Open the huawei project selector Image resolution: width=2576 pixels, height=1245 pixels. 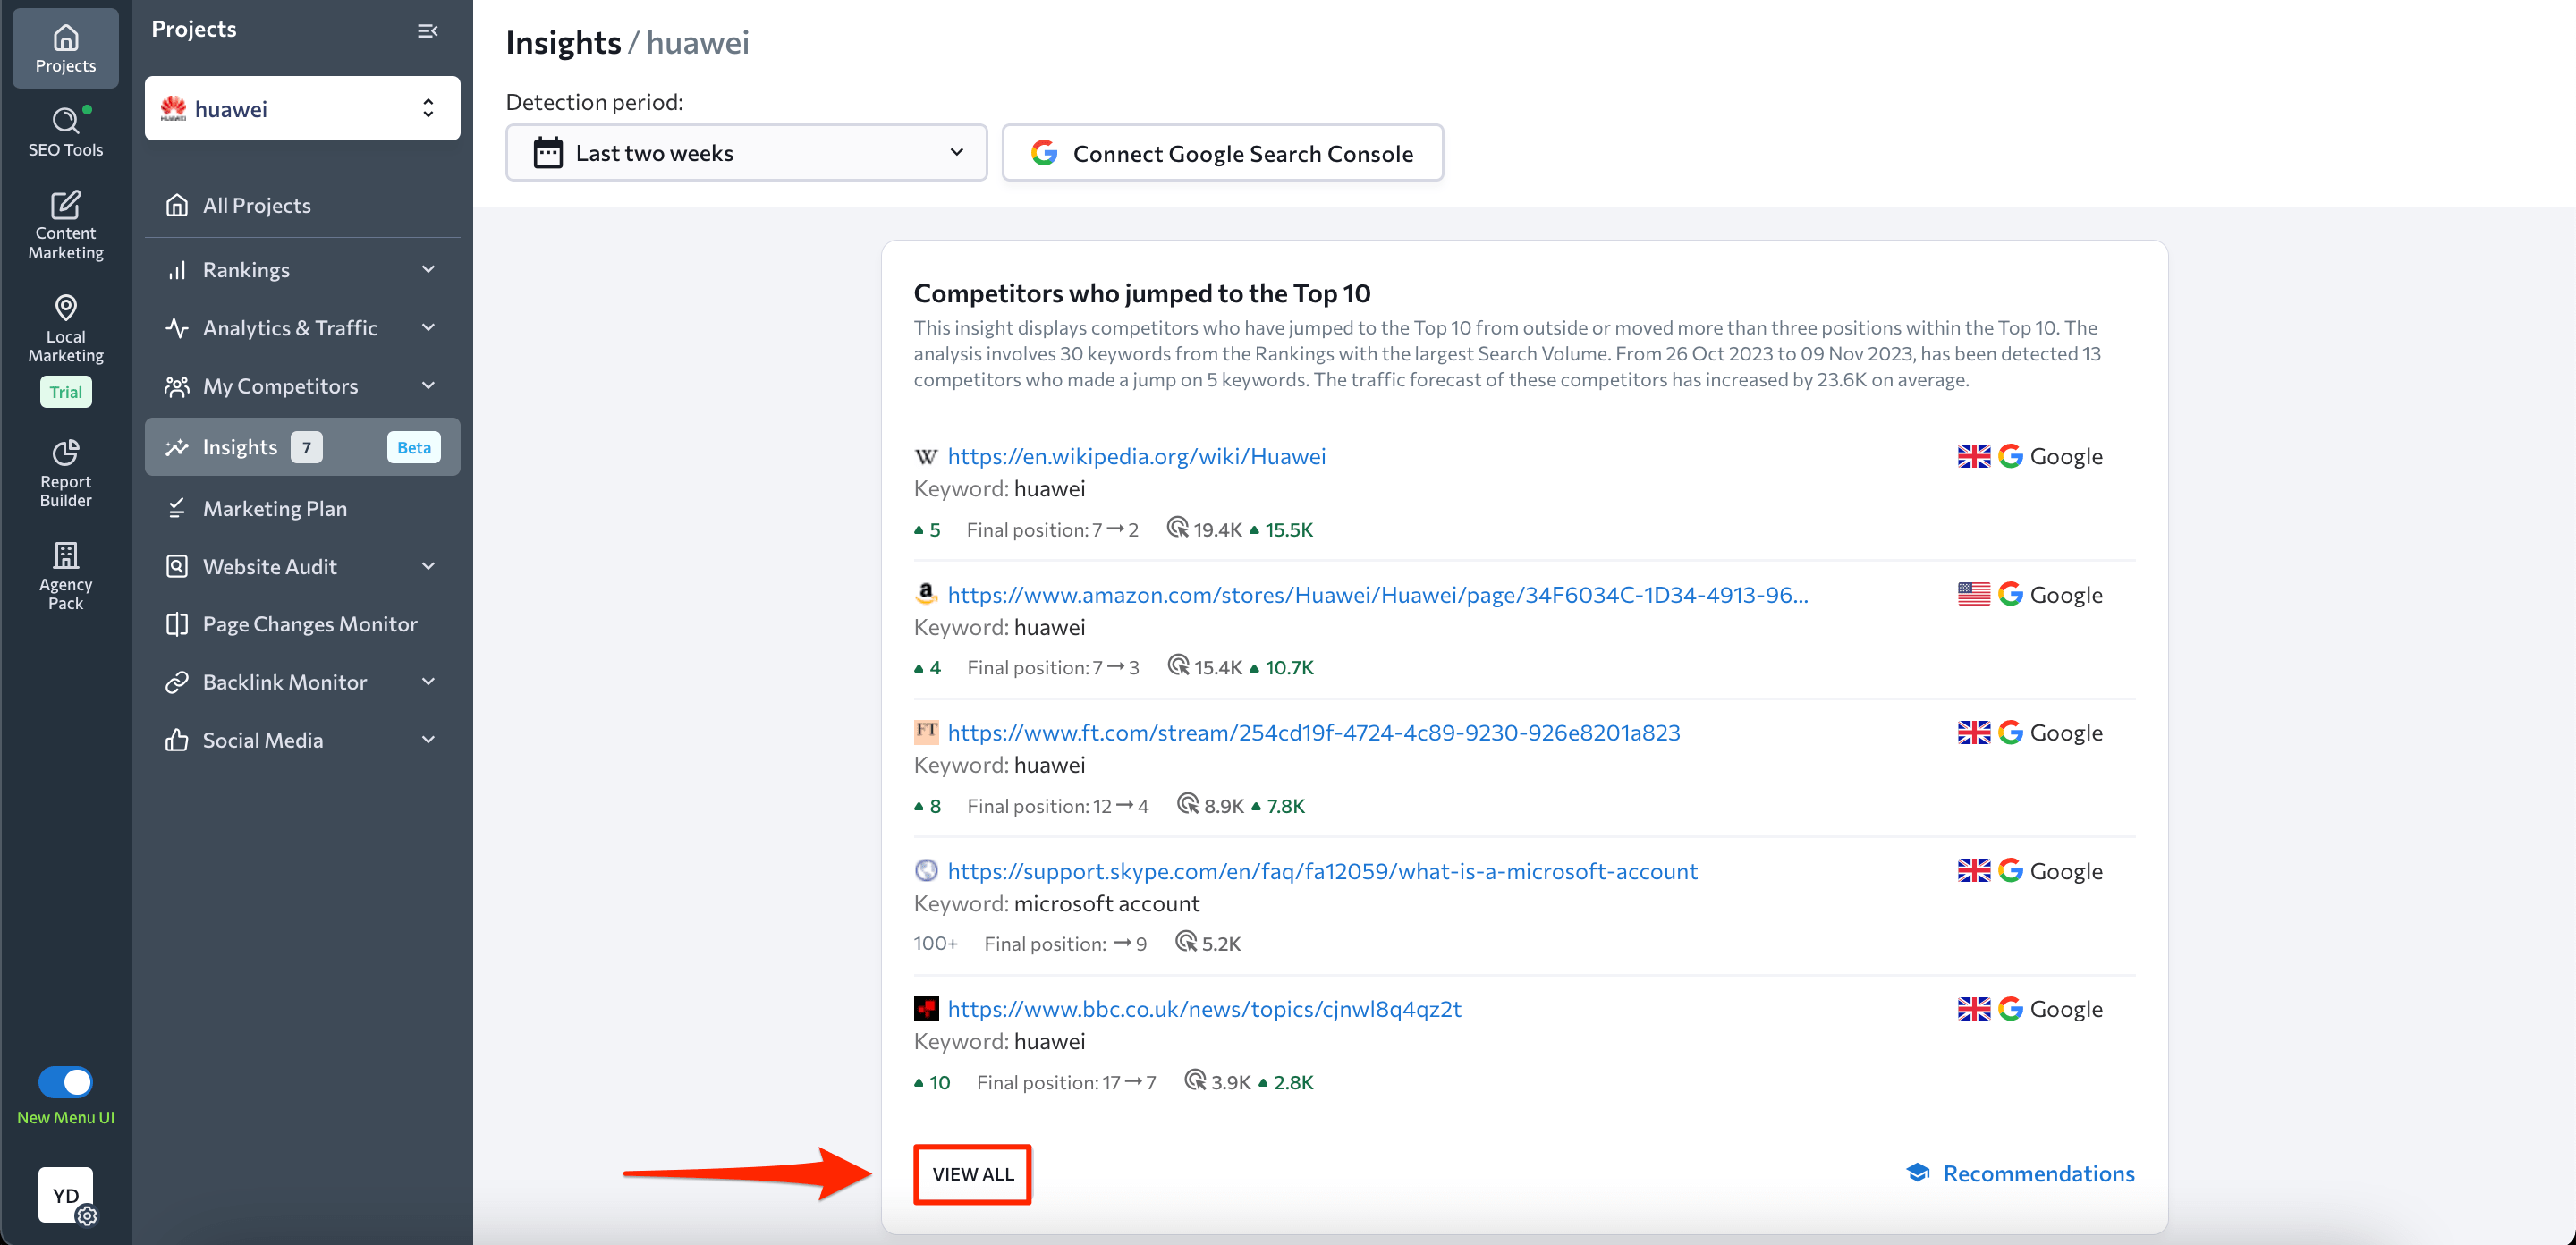click(302, 108)
